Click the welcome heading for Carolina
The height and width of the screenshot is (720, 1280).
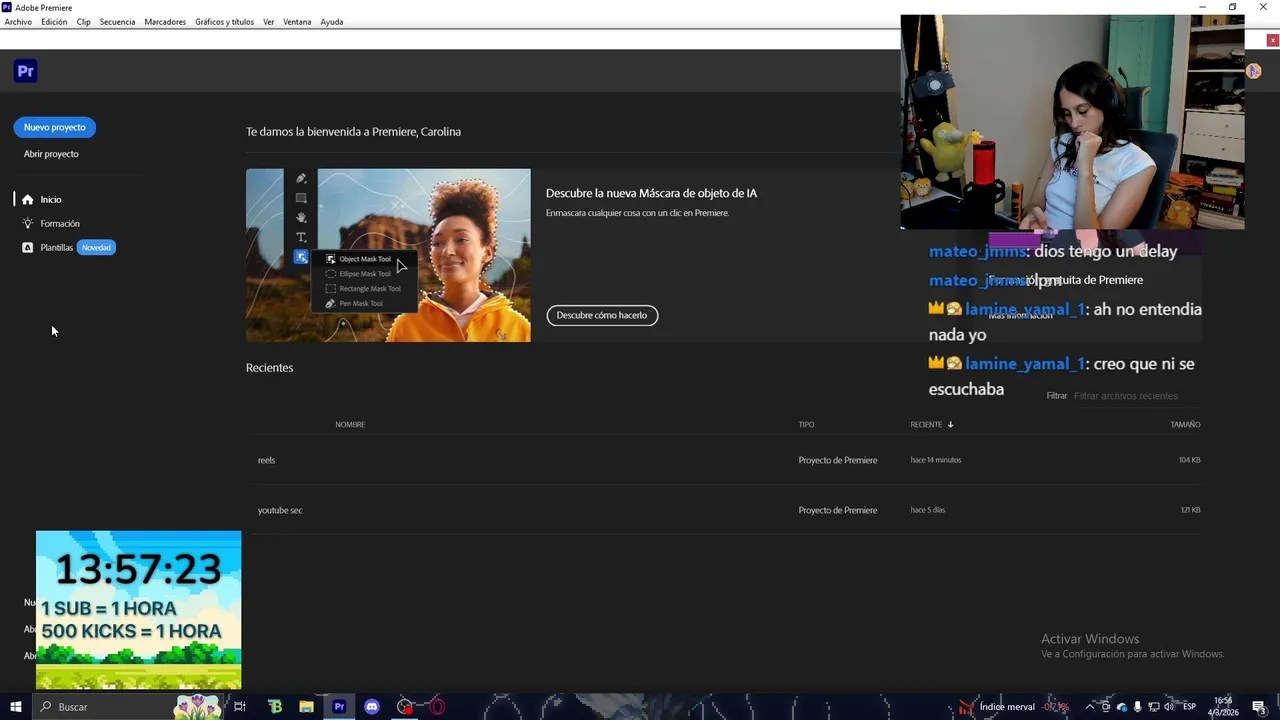pyautogui.click(x=353, y=132)
